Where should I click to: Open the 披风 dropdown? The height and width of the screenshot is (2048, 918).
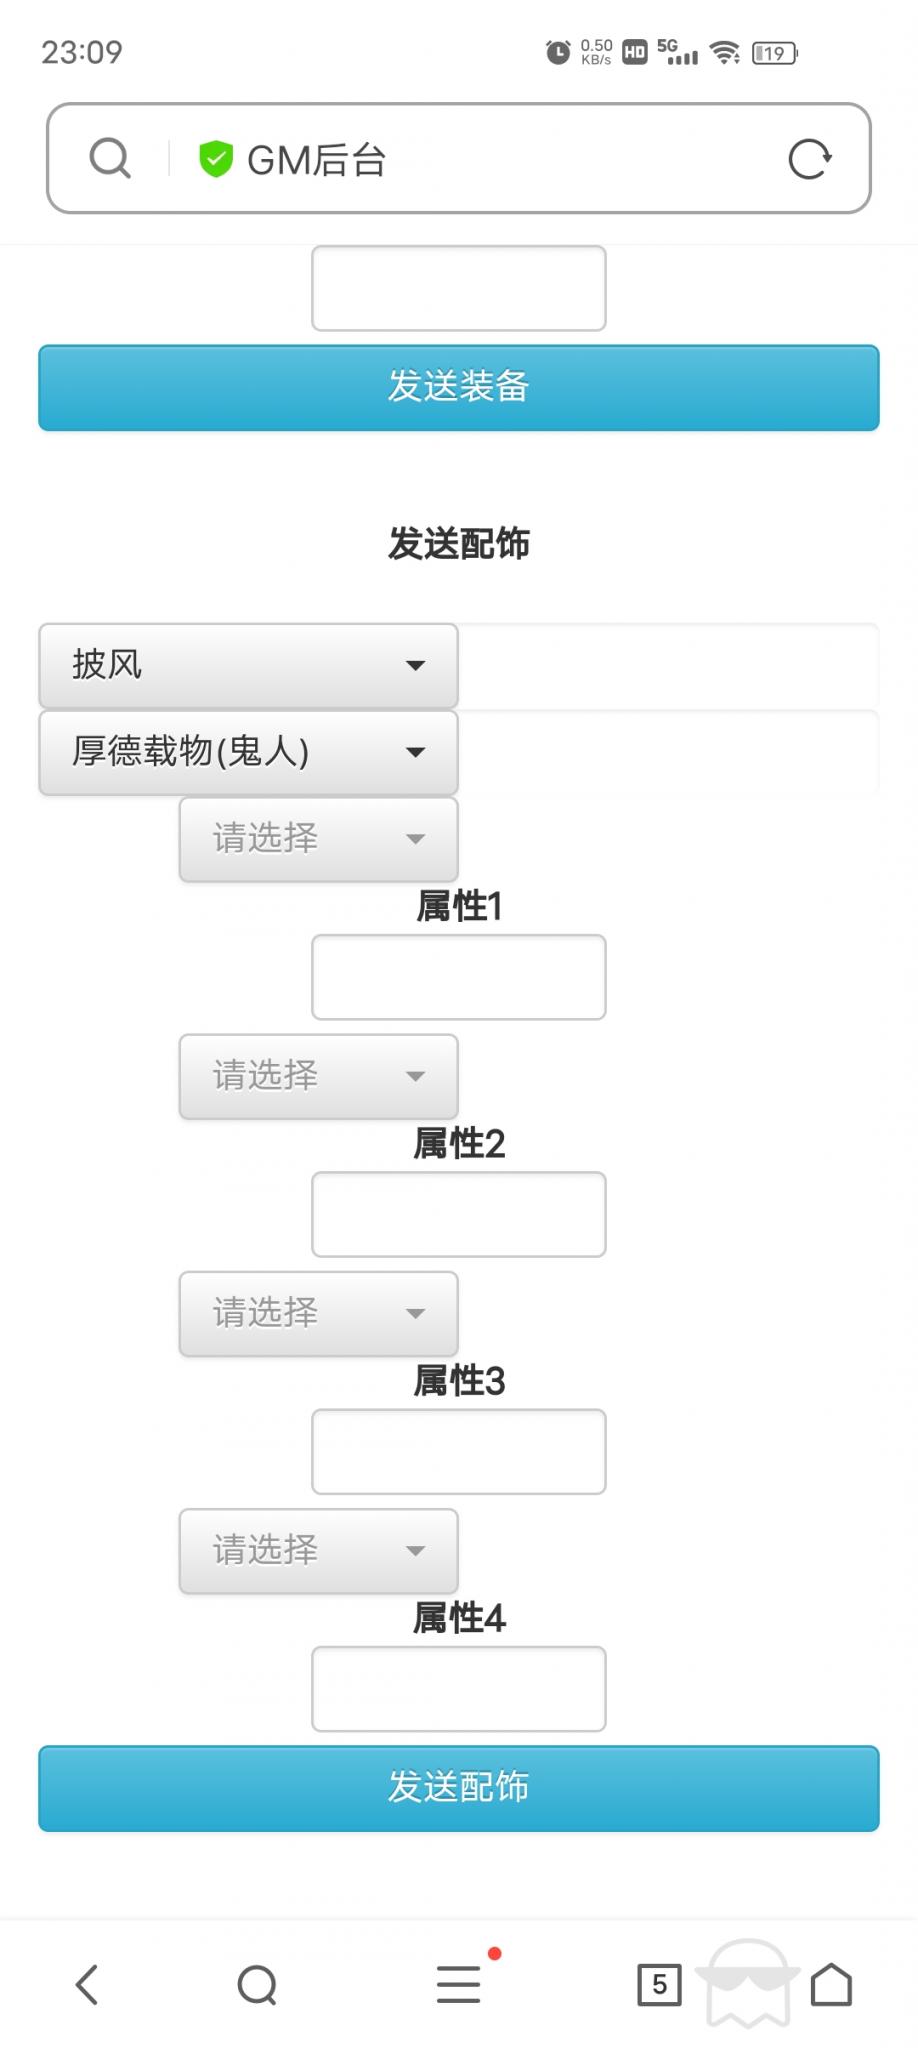(246, 664)
